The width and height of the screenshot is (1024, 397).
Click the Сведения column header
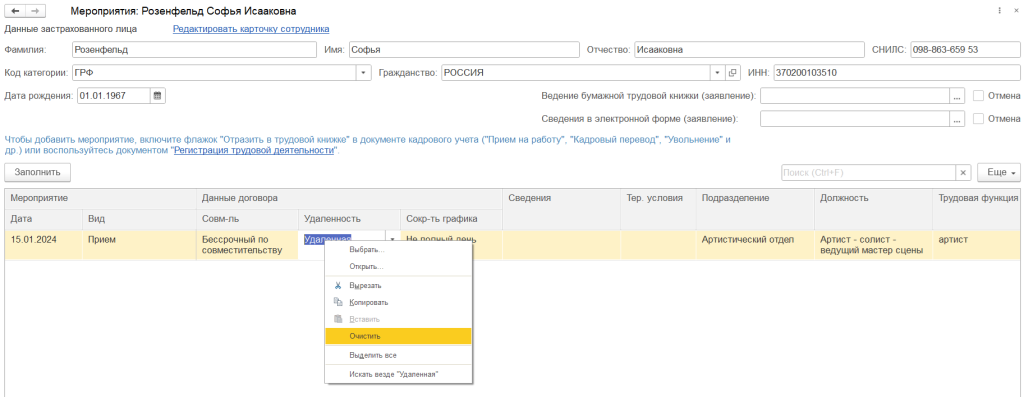[561, 209]
